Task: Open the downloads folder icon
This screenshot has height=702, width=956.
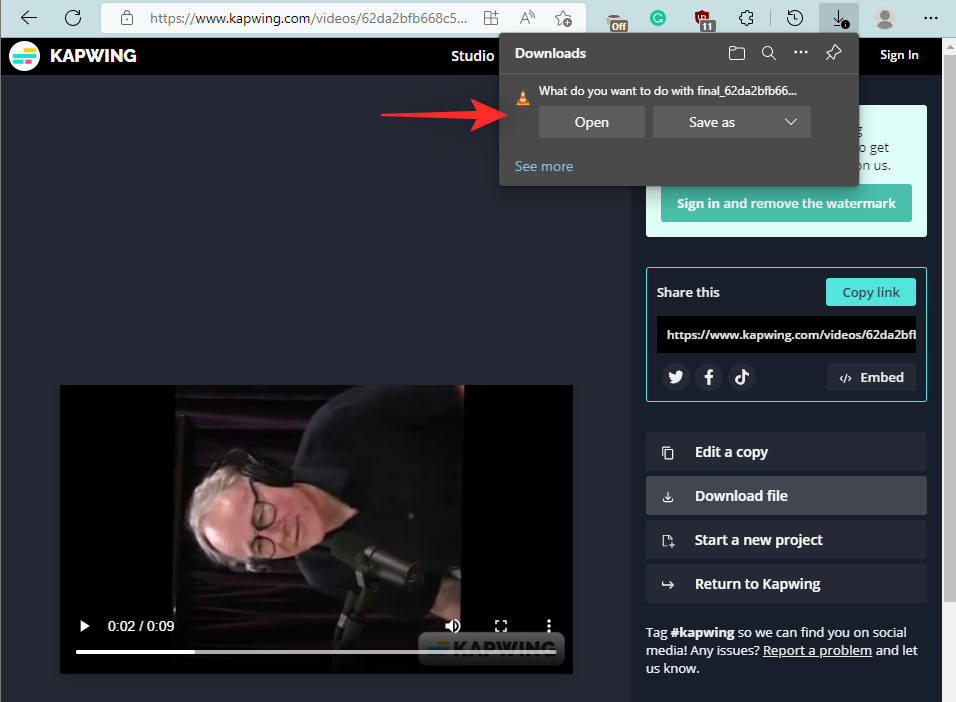Action: pyautogui.click(x=737, y=54)
